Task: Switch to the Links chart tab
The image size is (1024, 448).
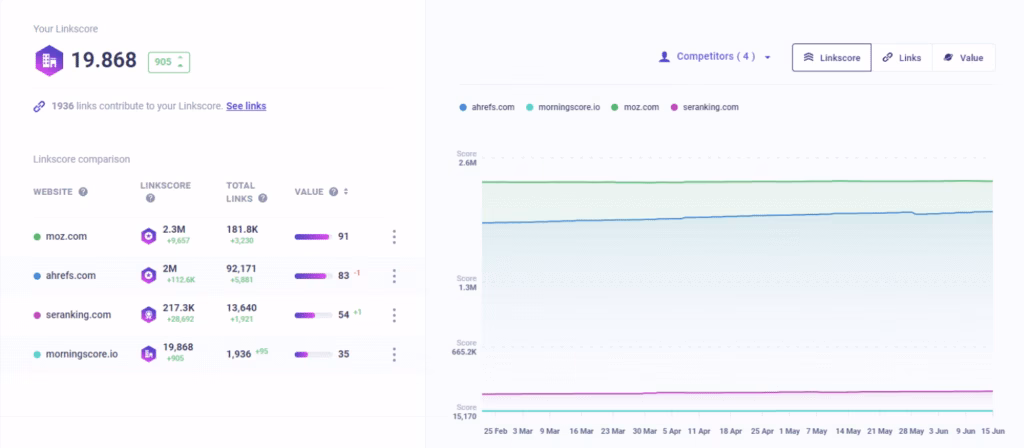Action: click(x=901, y=58)
